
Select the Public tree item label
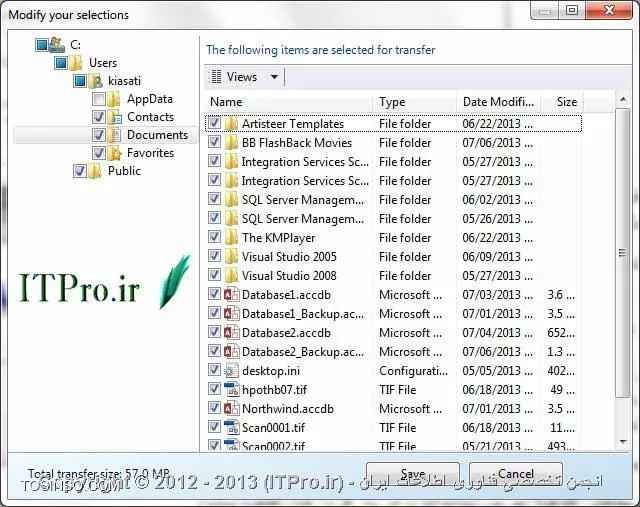pyautogui.click(x=124, y=171)
